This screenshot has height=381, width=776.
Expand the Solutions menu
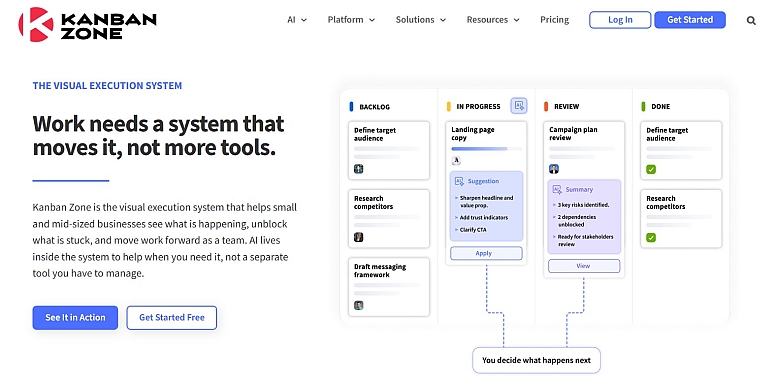(x=421, y=20)
